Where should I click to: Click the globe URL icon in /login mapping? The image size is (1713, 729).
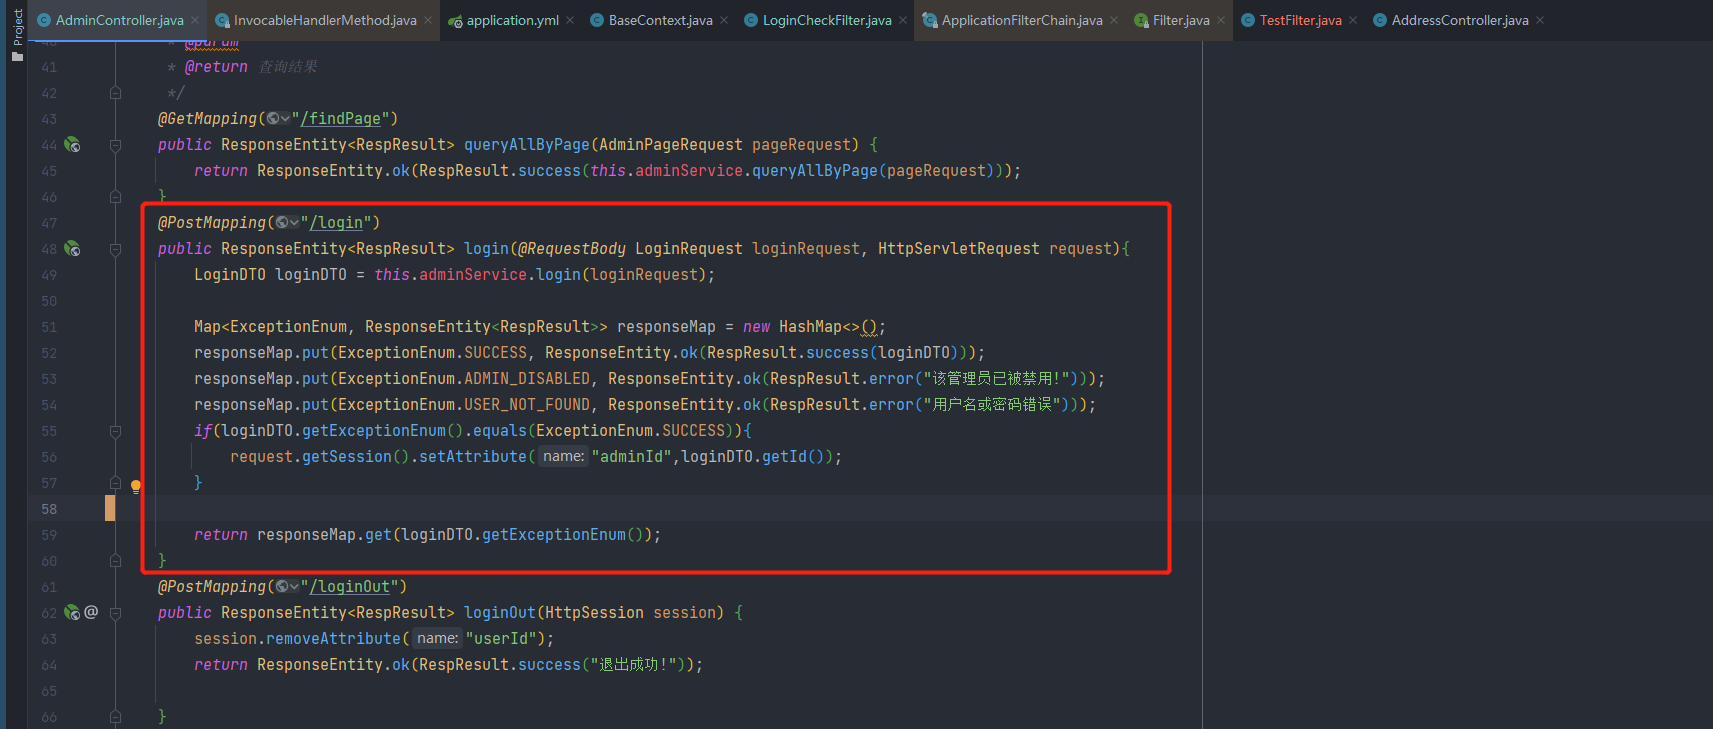(x=284, y=223)
